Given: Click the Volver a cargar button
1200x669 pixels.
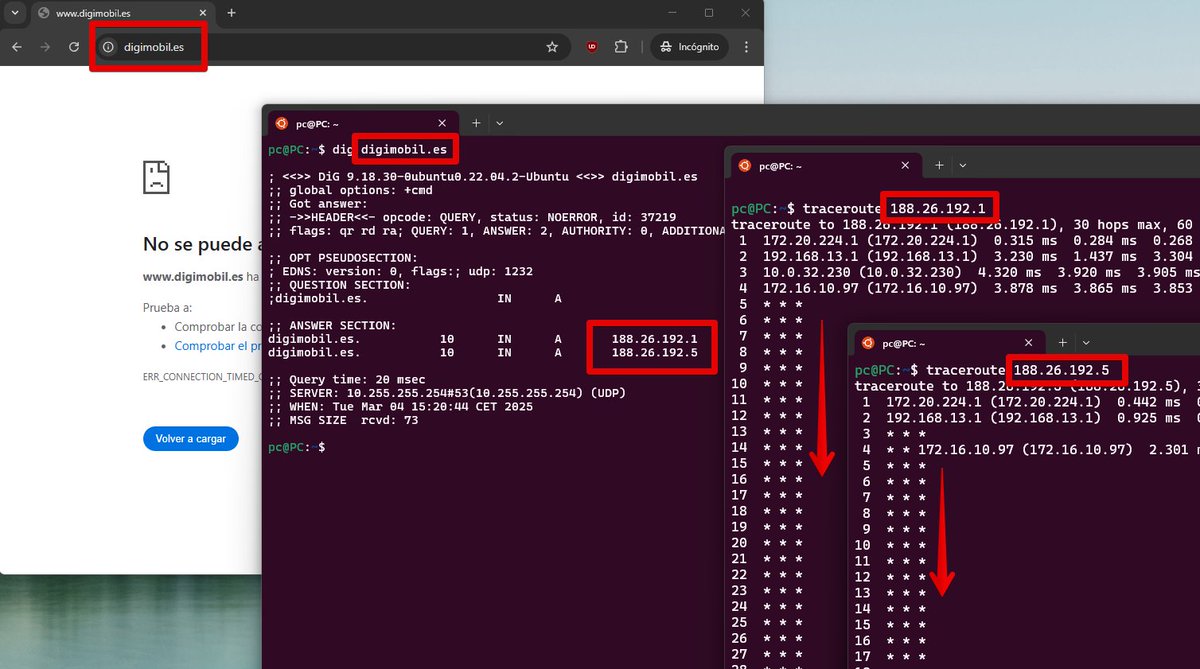Looking at the screenshot, I should coord(190,438).
